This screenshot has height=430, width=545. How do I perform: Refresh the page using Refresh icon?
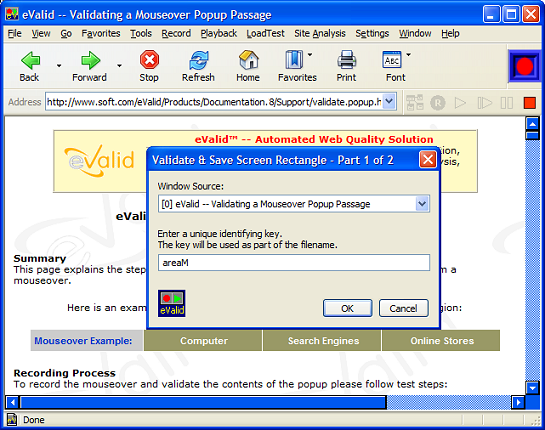199,60
